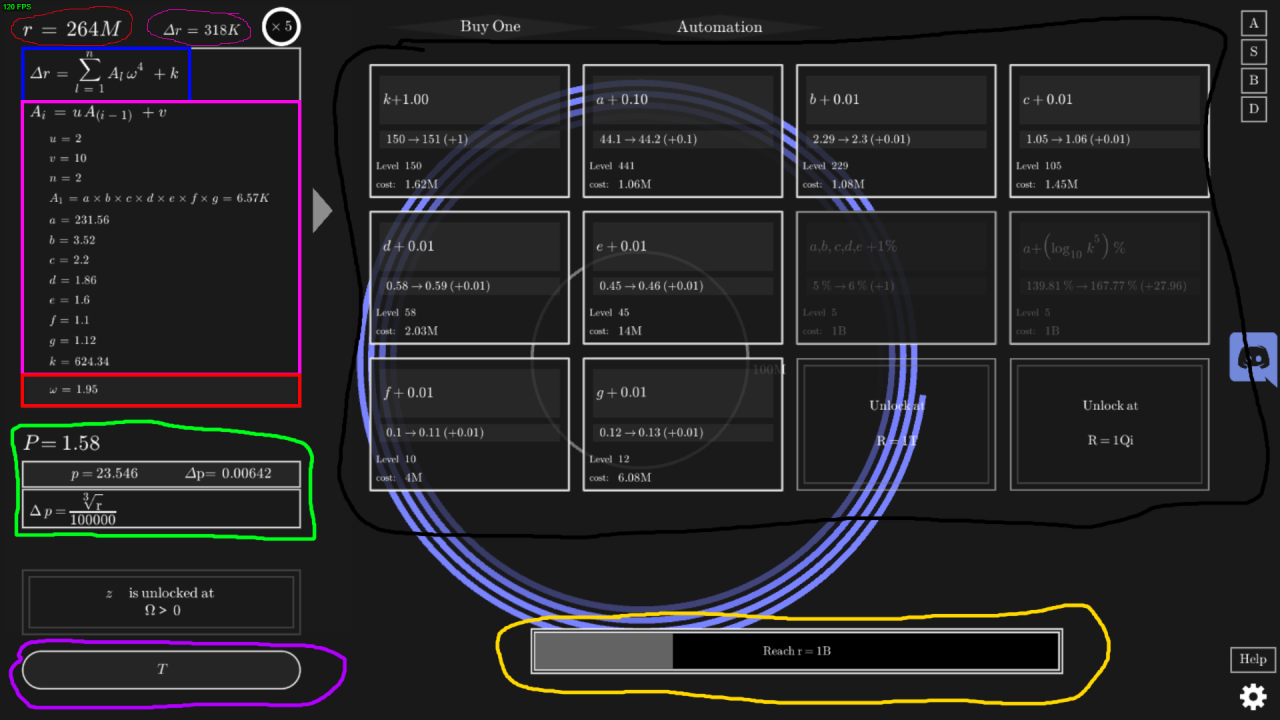This screenshot has width=1280, height=720.
Task: Toggle the x5 multiplier circle
Action: (281, 27)
